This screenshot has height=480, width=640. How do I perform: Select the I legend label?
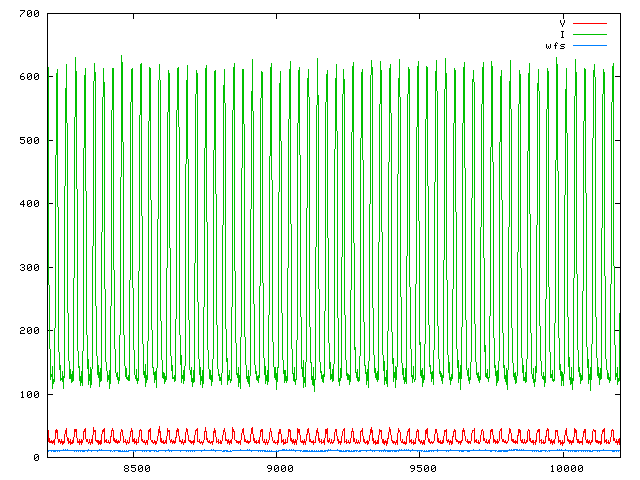pos(563,34)
